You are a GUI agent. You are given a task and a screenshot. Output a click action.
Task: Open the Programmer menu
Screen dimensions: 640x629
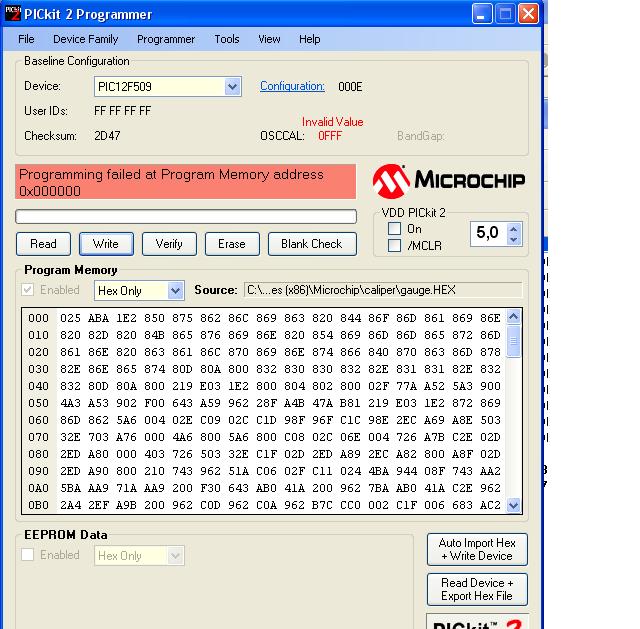point(166,39)
